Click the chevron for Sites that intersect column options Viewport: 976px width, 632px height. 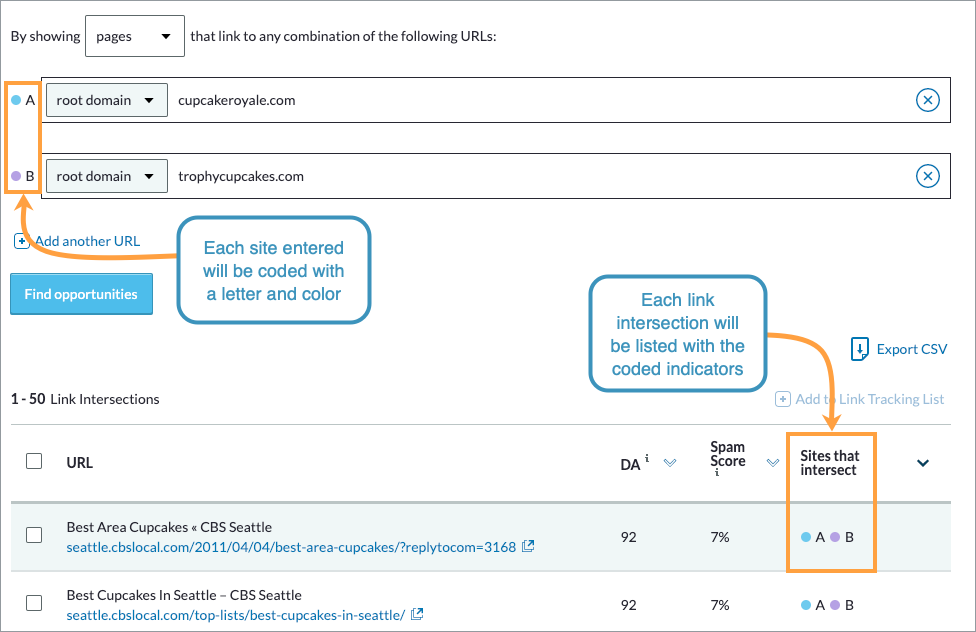[922, 463]
